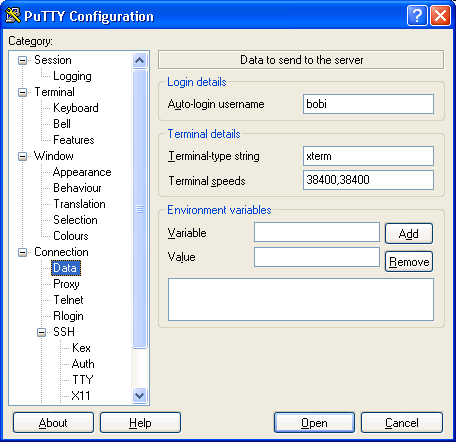Open the Rlogin category
Viewport: 456px width, 442px height.
pyautogui.click(x=68, y=316)
